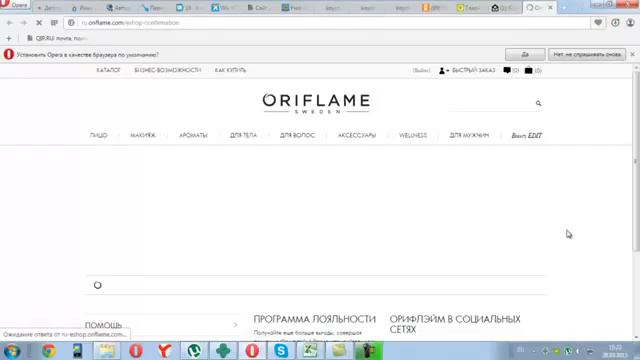
Task: Close the active Oriflame browser tab
Action: point(550,7)
